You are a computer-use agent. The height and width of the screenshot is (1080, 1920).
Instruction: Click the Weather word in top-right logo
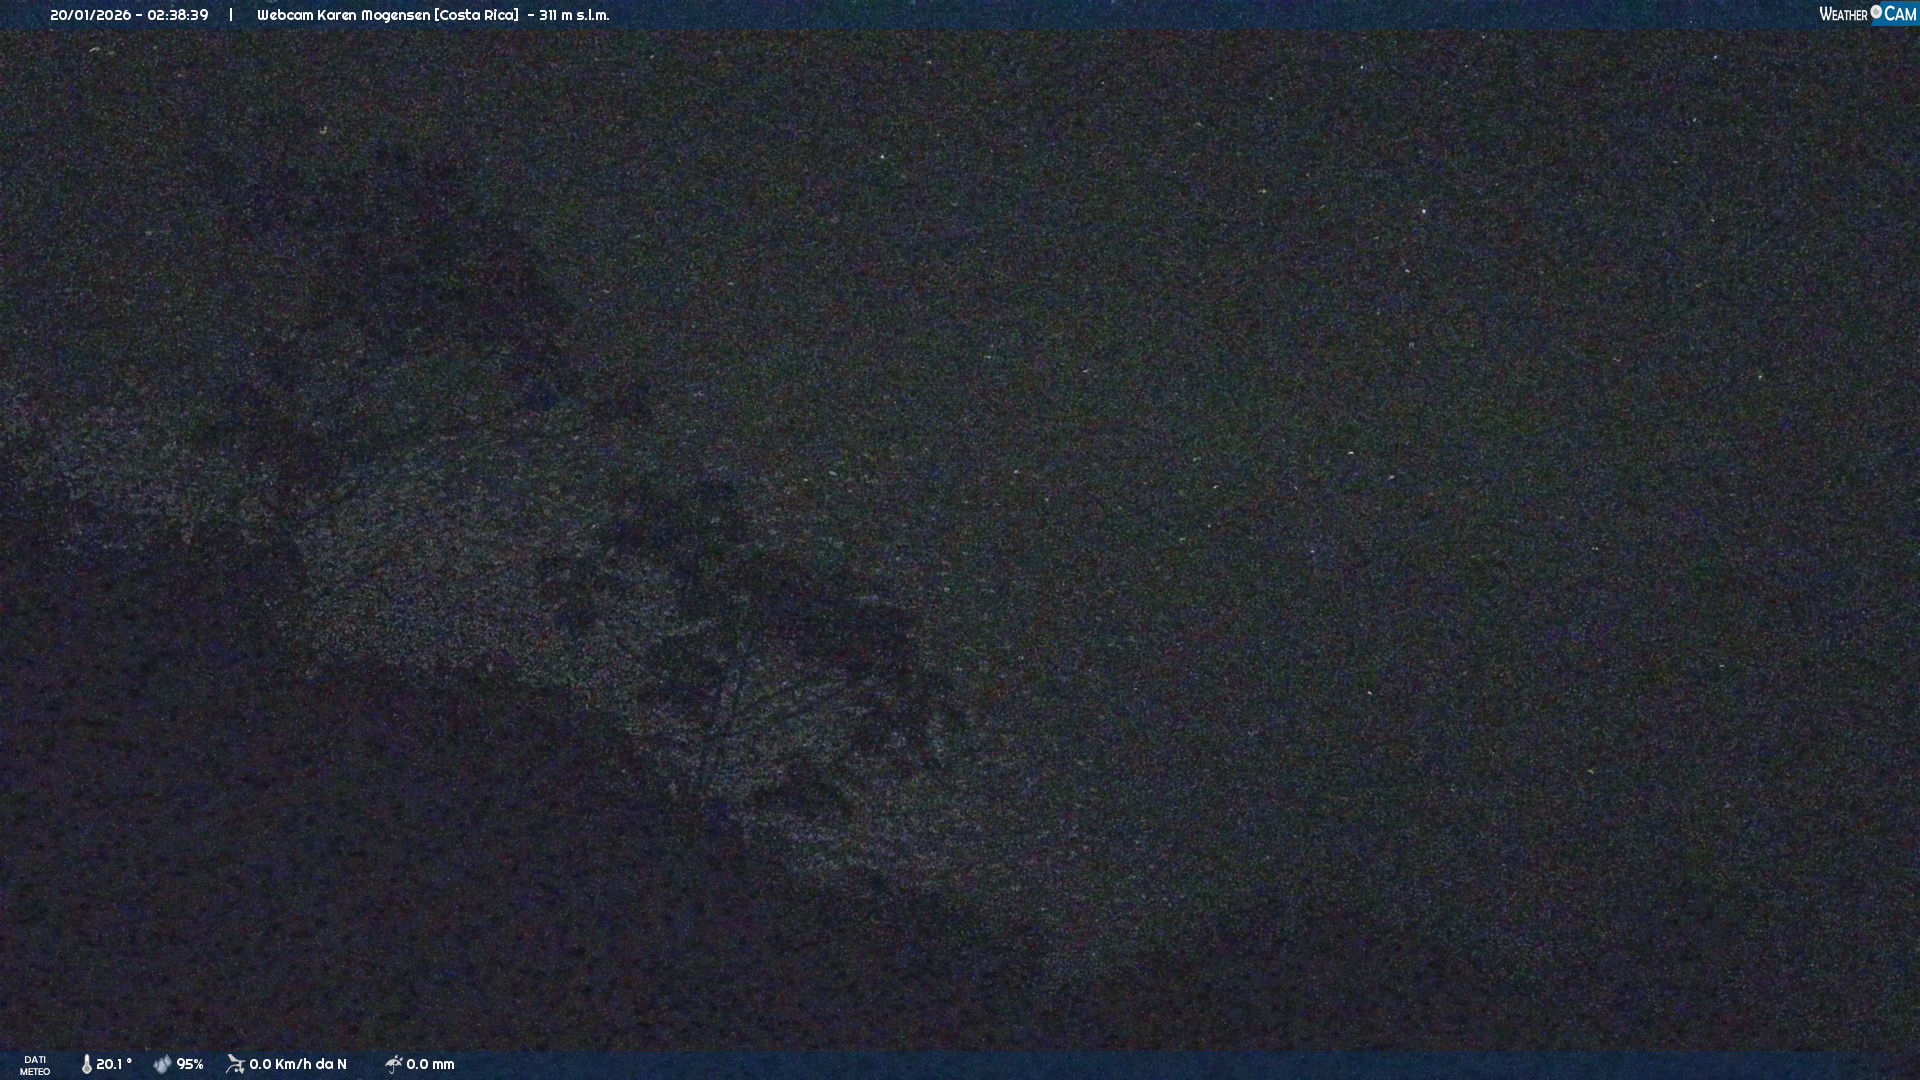1843,14
